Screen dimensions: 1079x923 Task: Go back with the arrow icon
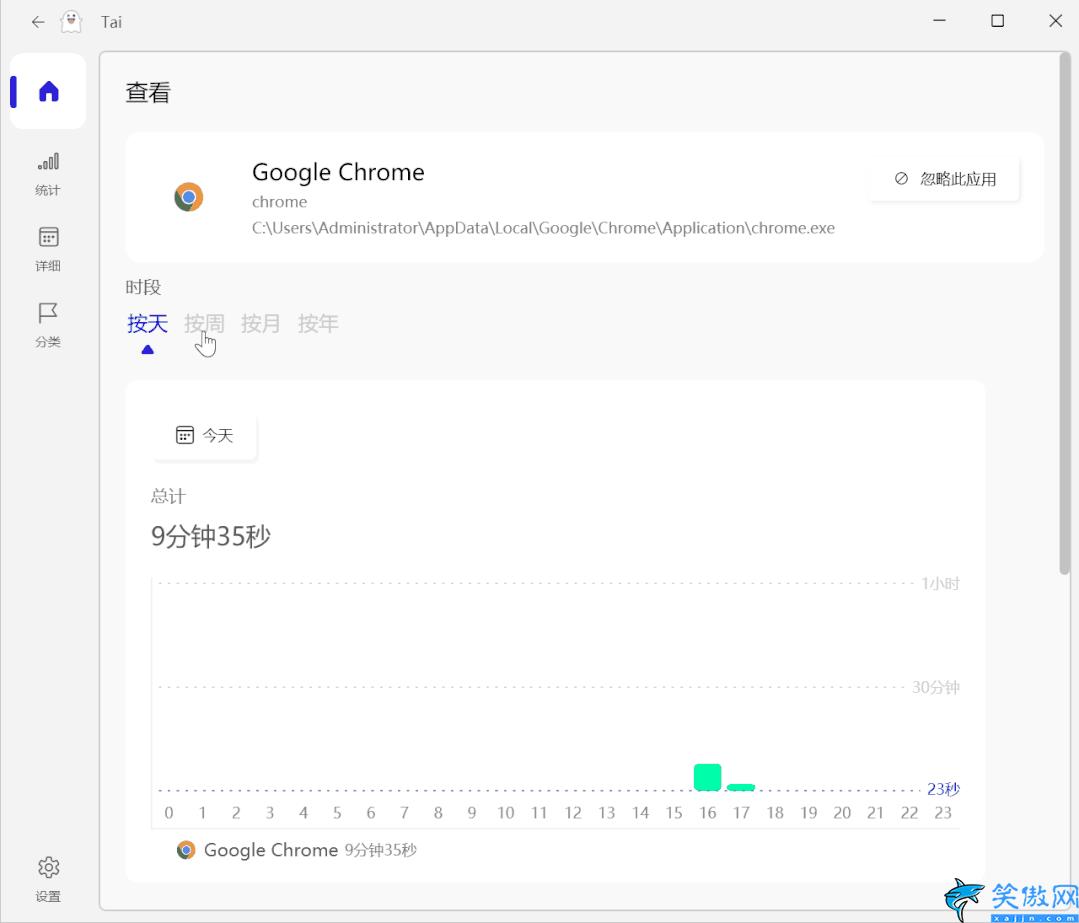pos(38,22)
